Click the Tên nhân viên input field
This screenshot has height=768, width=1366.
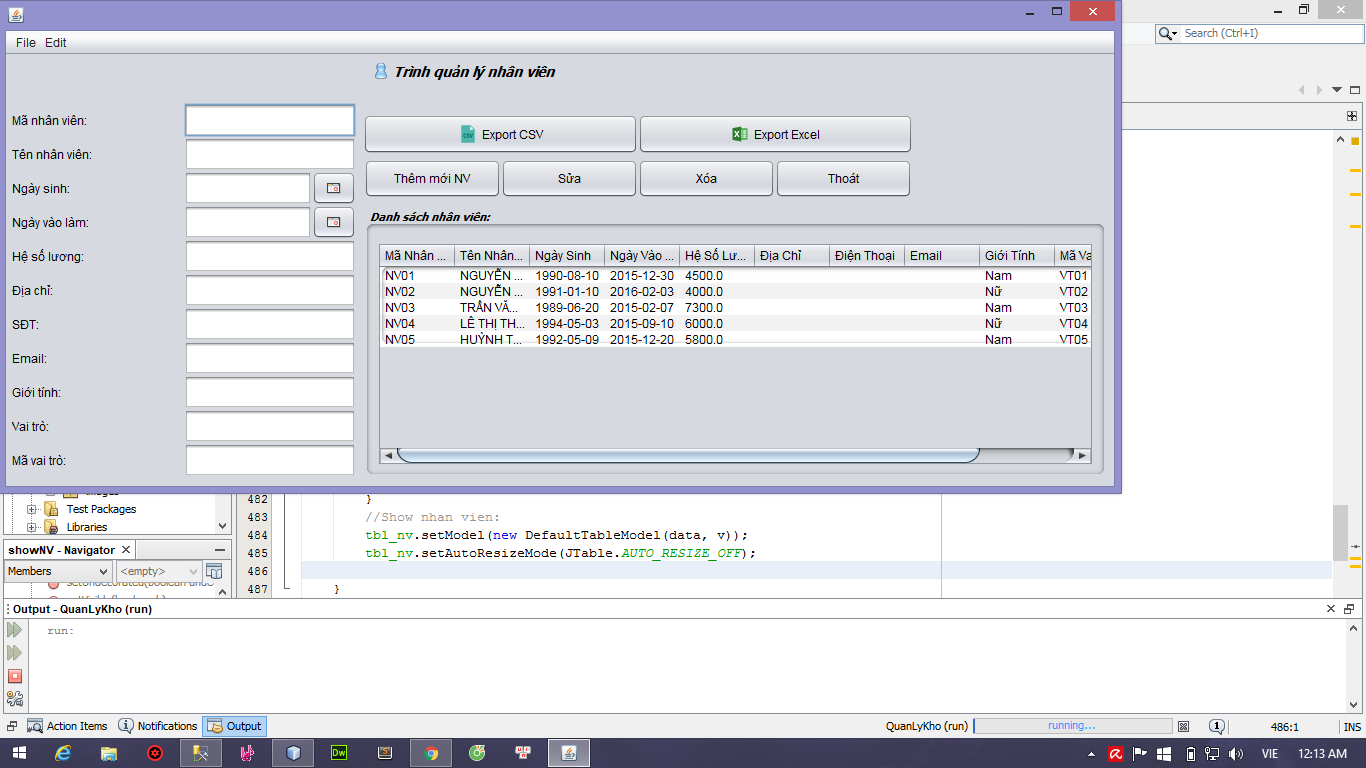point(270,154)
